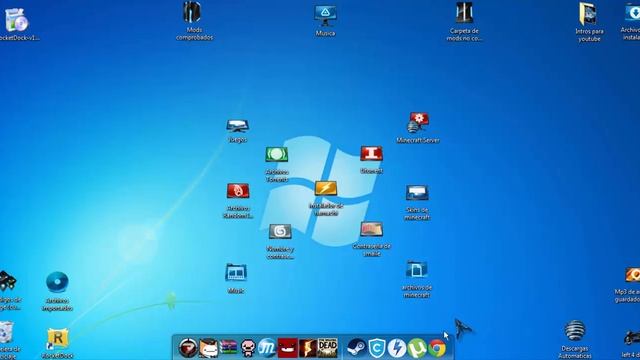Launch Binding of Isaac from the dock

[x=248, y=348]
